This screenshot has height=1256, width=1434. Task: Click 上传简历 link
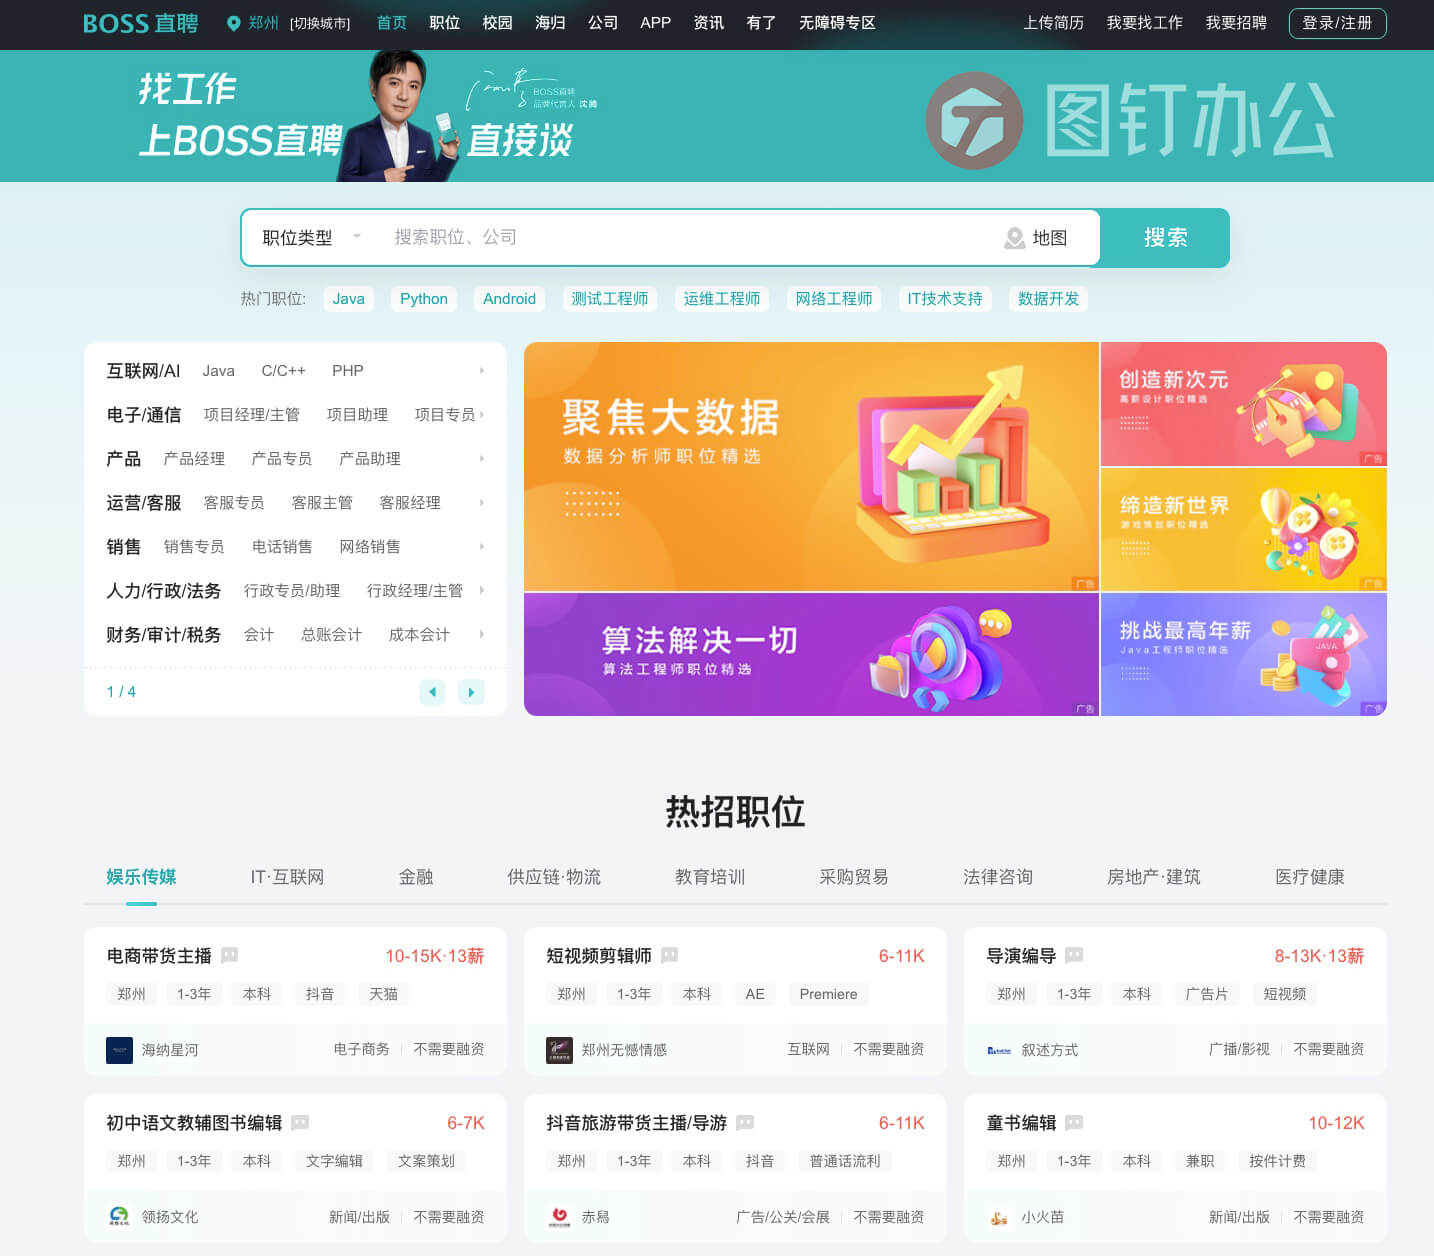1053,22
